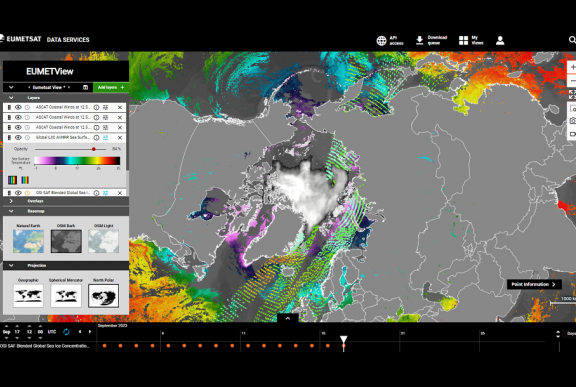Click clock icon on Global L3C AVHRR layer
This screenshot has height=387, width=576.
[x=27, y=138]
